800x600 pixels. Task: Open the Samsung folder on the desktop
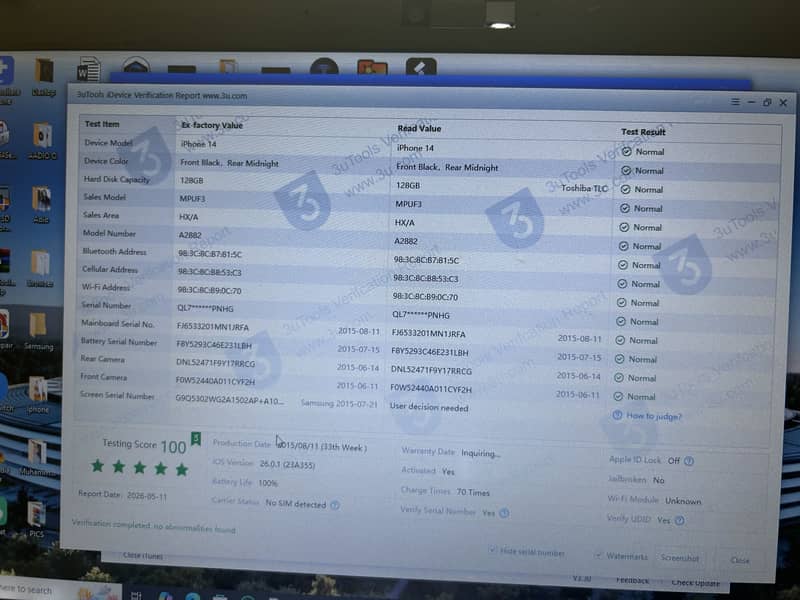pyautogui.click(x=38, y=332)
